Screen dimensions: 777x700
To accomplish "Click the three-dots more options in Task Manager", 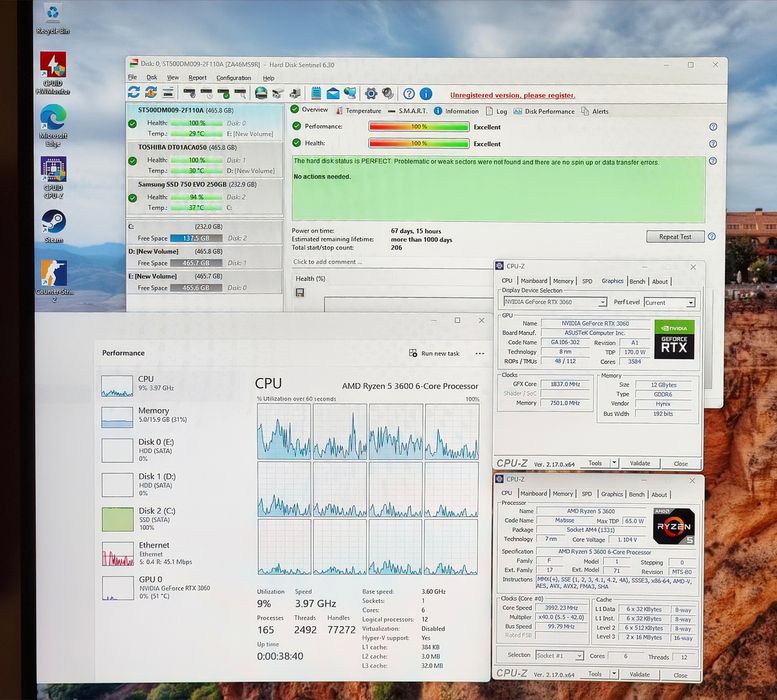I will [480, 354].
